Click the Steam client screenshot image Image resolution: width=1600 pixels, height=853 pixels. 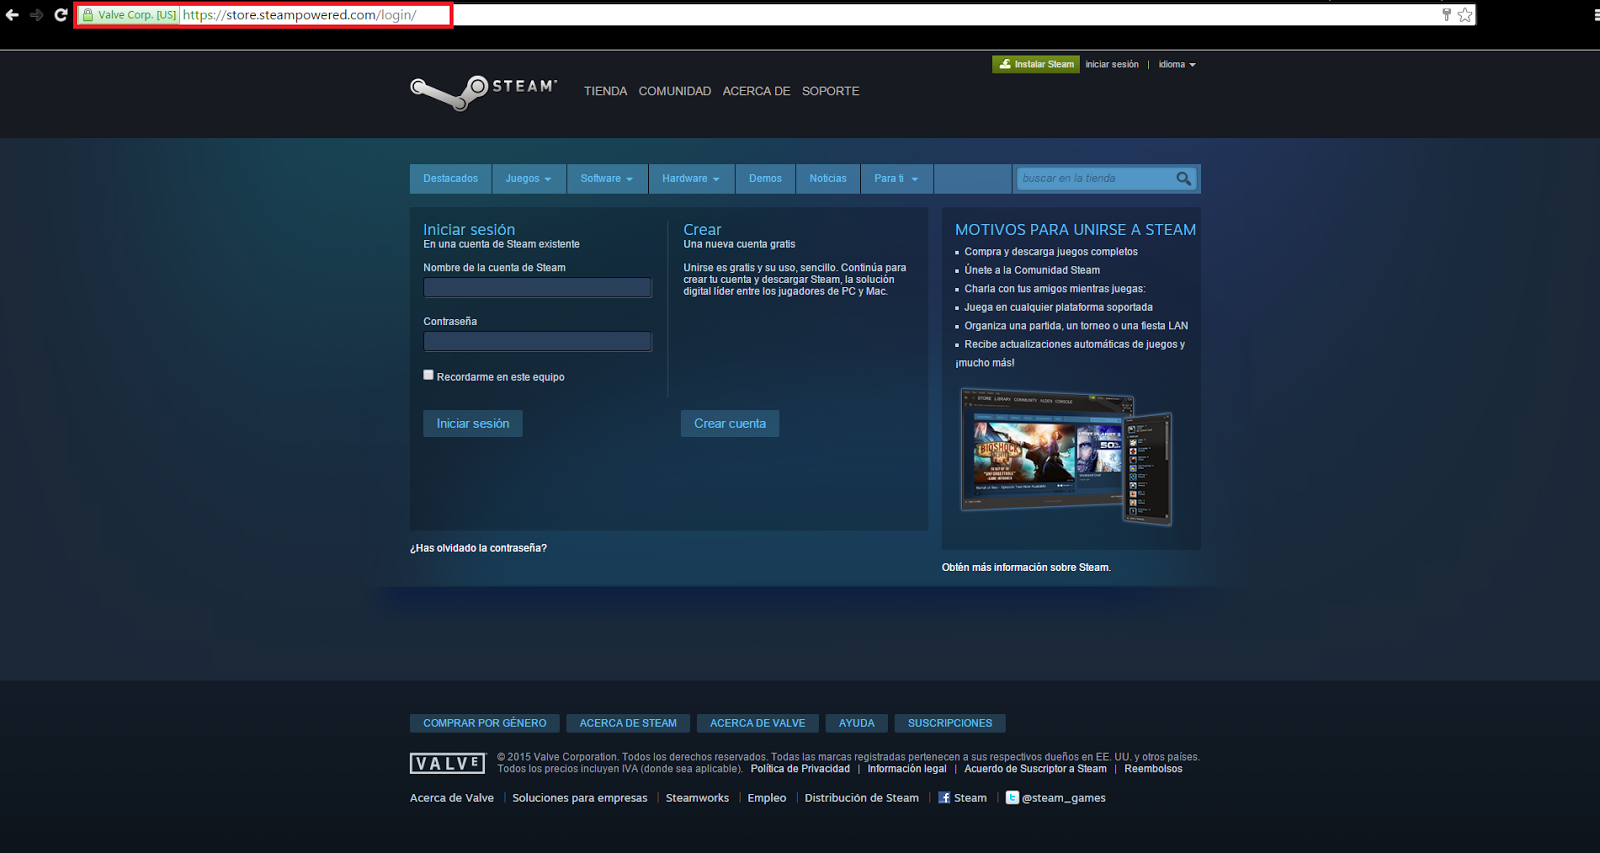click(1066, 456)
